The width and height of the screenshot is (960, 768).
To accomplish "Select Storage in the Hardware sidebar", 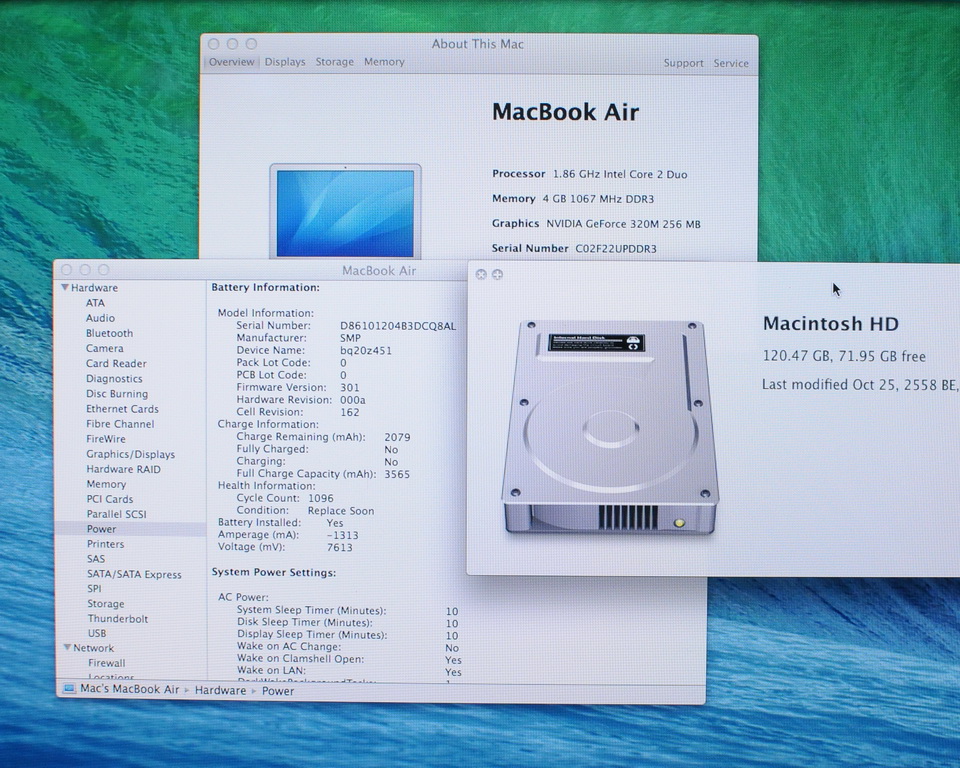I will 105,604.
